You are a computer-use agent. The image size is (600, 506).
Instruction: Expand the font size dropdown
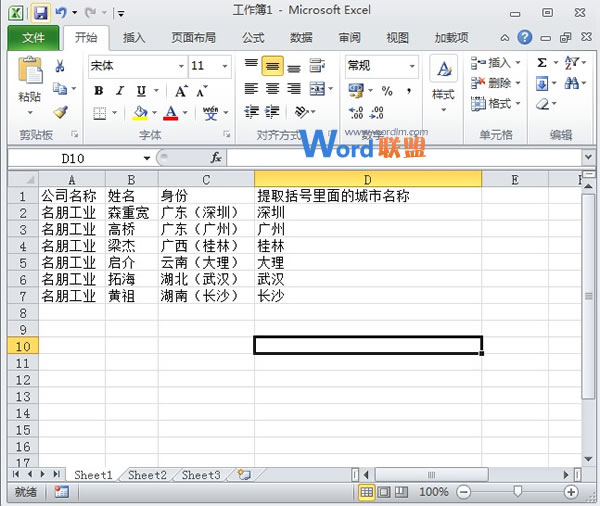[x=226, y=66]
